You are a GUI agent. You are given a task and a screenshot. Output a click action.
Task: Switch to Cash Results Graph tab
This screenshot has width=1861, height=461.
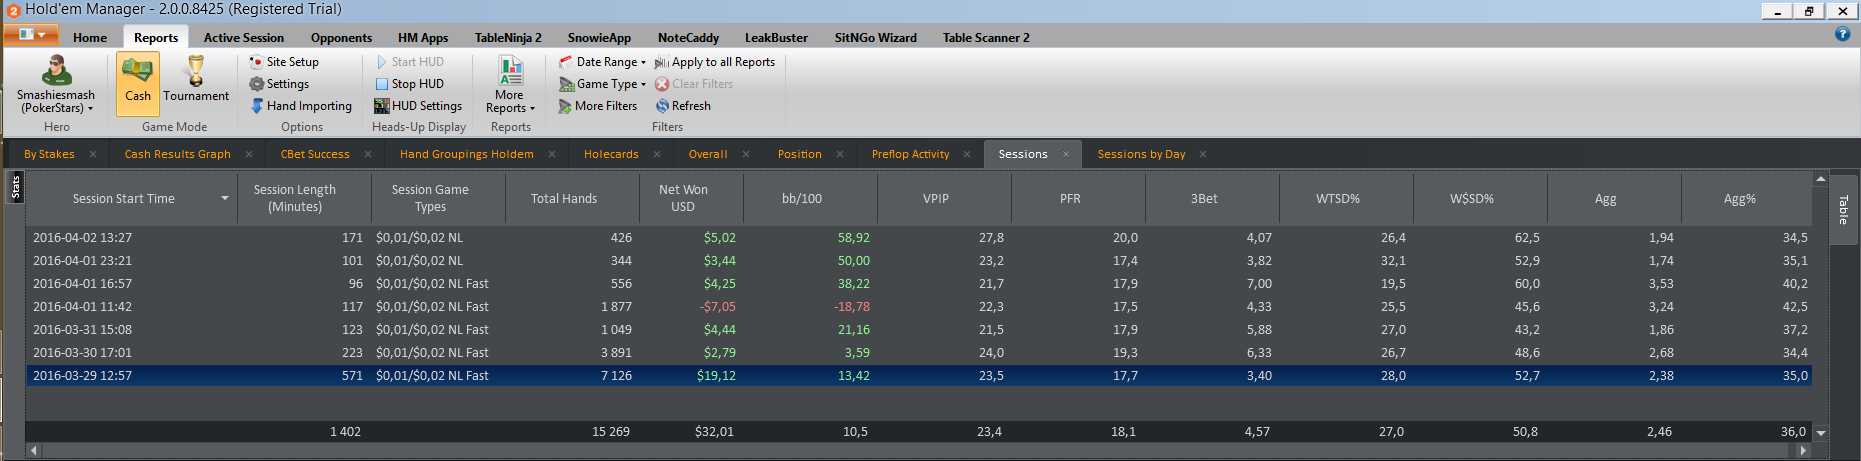pyautogui.click(x=177, y=154)
